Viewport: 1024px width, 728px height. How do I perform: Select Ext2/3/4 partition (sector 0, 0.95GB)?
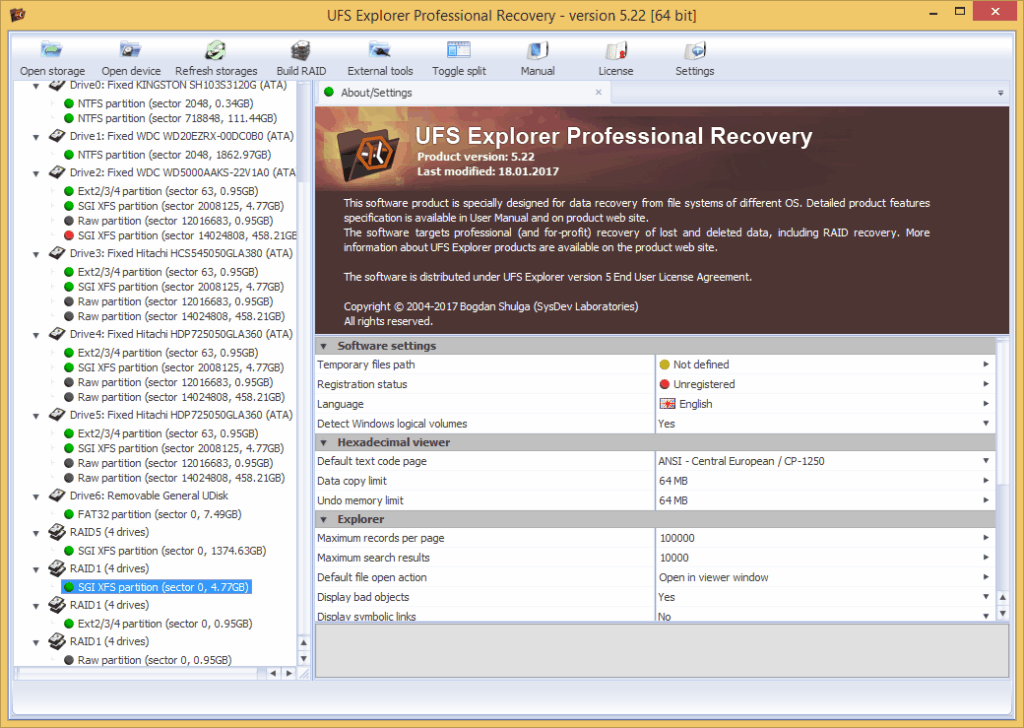165,624
